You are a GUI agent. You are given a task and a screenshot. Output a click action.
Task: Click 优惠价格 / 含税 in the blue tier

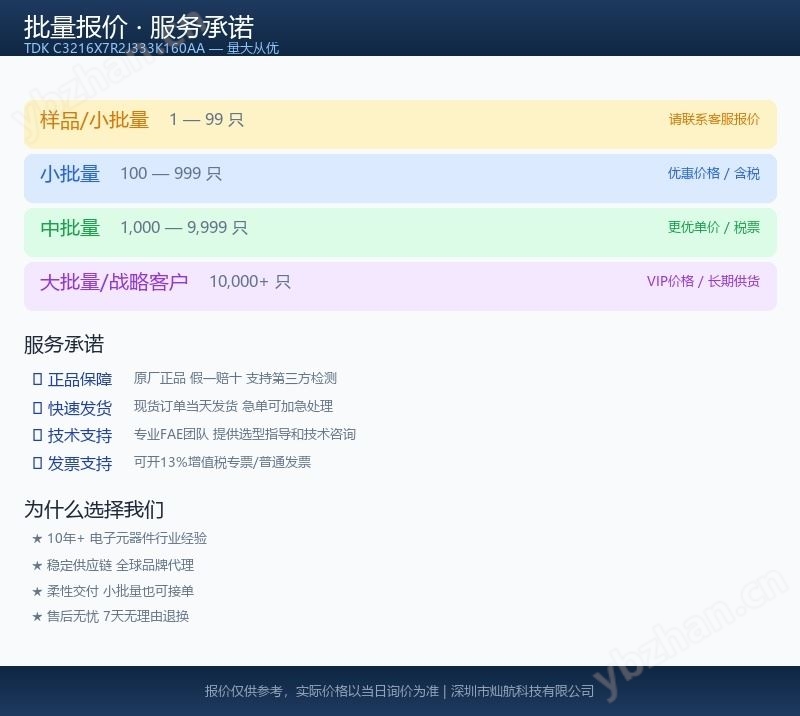coord(714,174)
